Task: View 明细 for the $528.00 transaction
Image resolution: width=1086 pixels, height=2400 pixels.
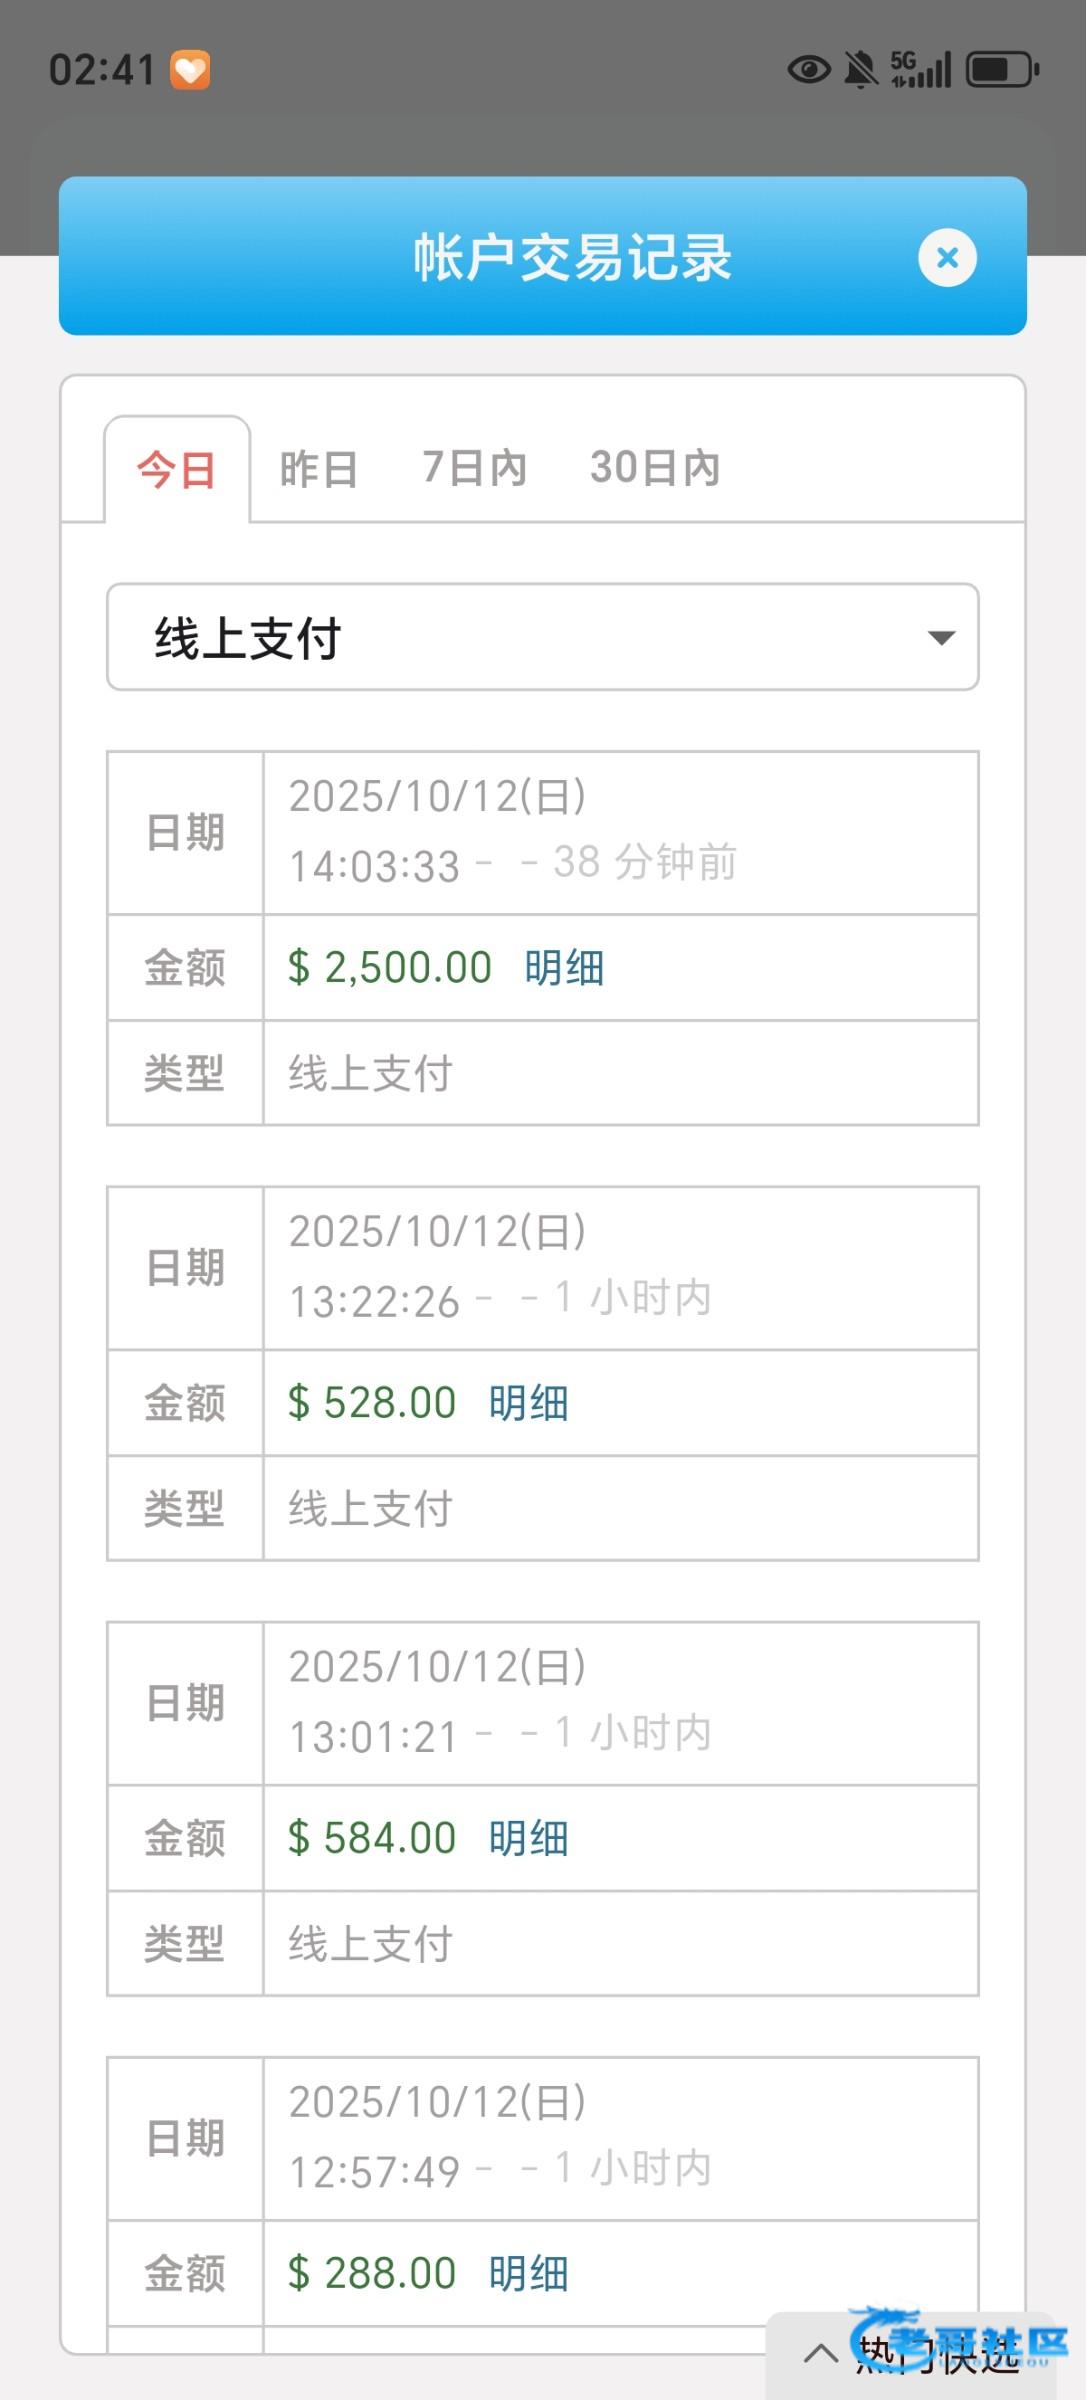Action: (x=528, y=1403)
